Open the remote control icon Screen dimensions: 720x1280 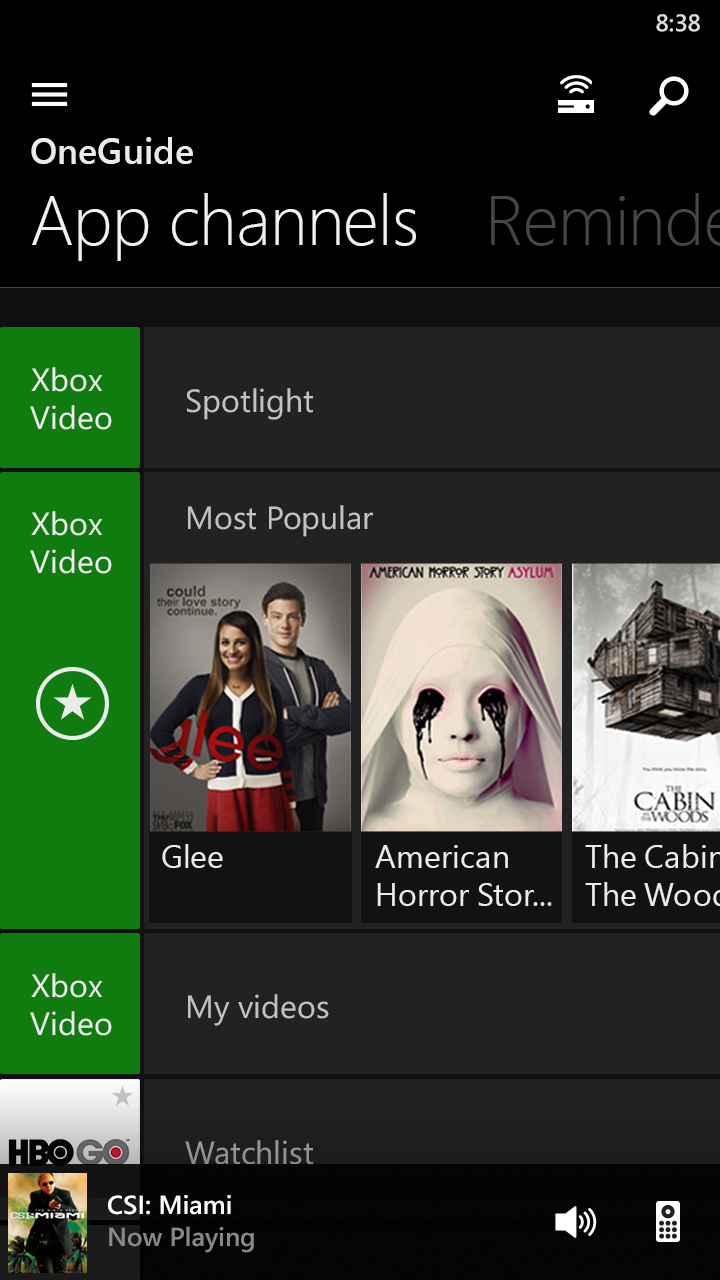tap(668, 1221)
